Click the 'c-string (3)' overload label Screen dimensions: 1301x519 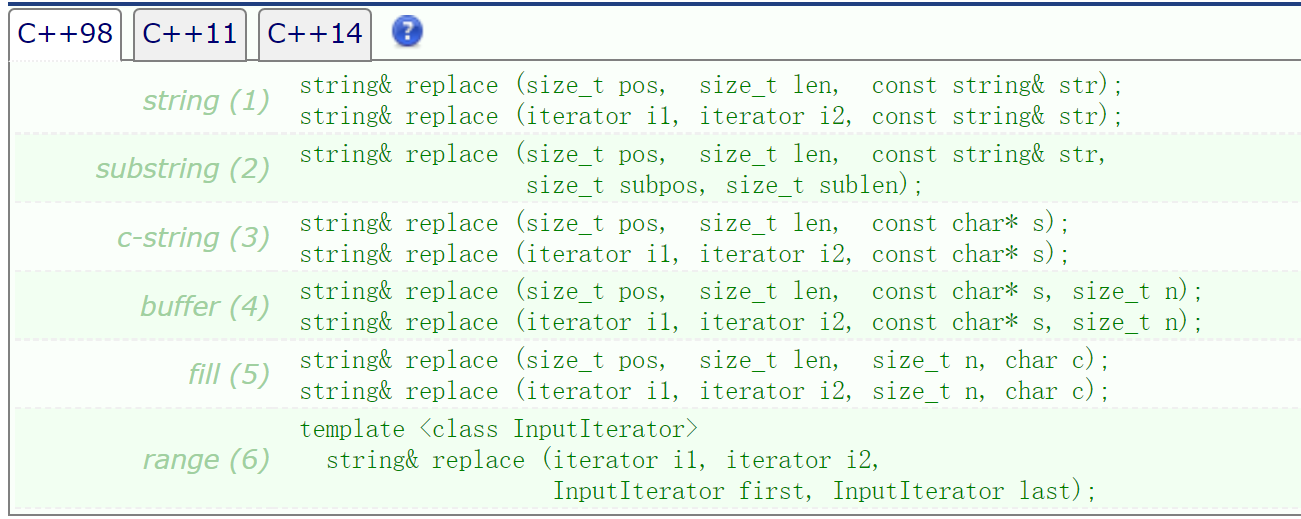[193, 238]
